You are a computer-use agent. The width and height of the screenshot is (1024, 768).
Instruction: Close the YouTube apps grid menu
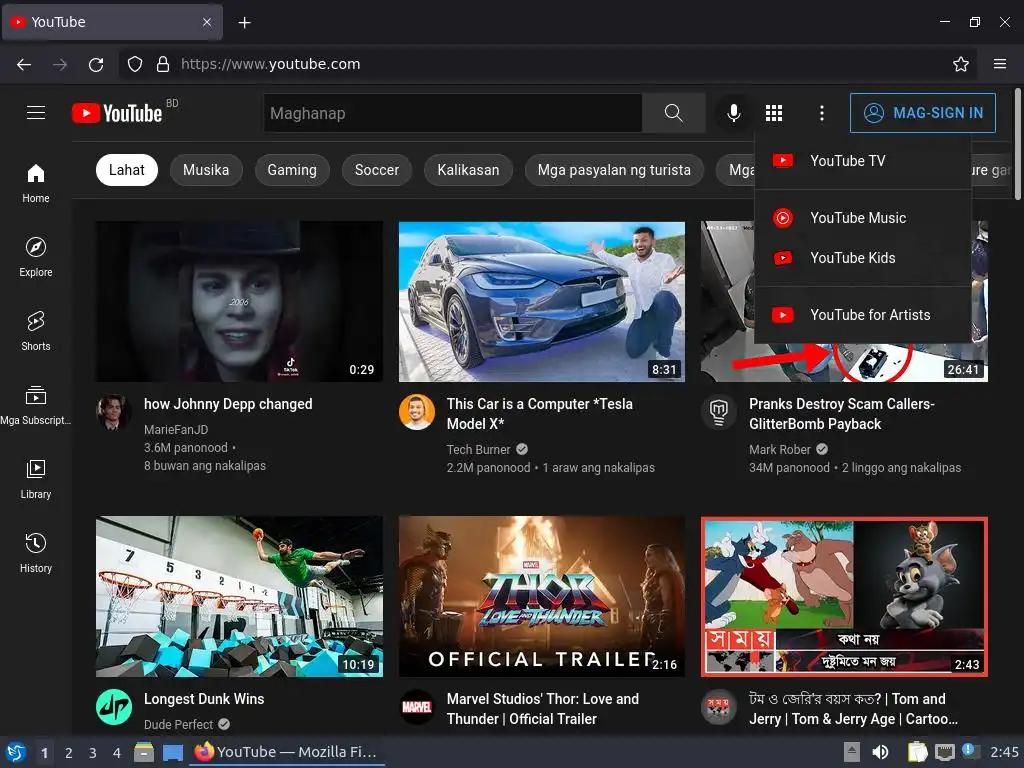(774, 113)
